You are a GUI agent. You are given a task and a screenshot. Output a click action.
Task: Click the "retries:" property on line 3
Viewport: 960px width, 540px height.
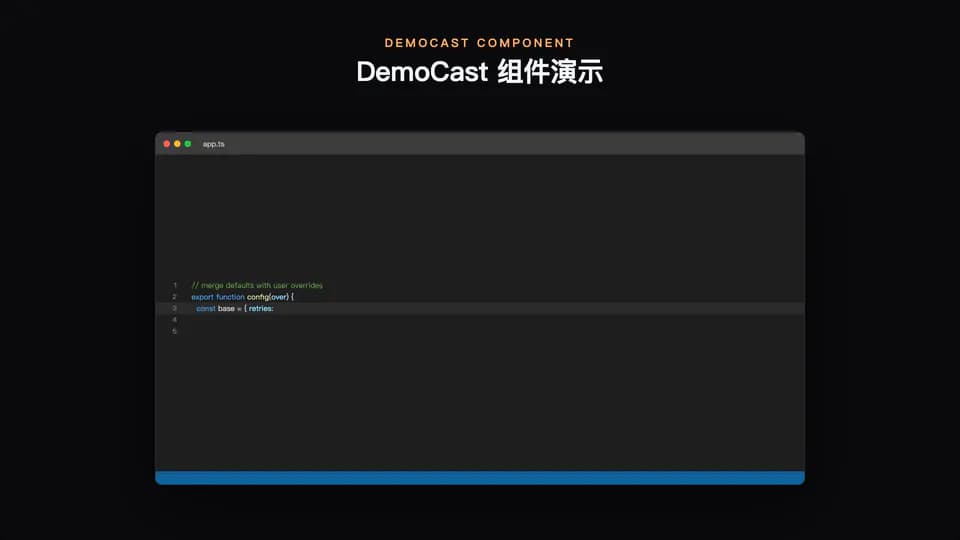click(x=261, y=309)
